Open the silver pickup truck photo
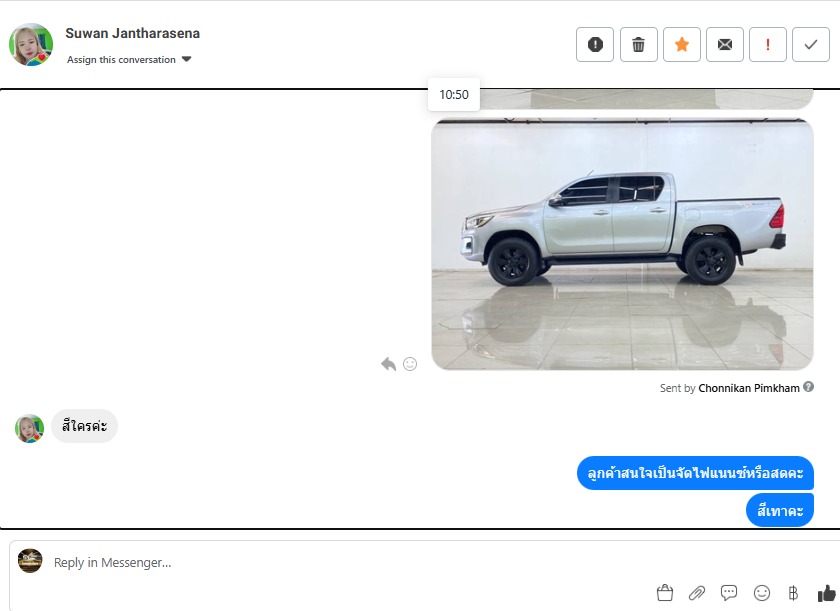Screen dimensions: 840x611 [622, 244]
